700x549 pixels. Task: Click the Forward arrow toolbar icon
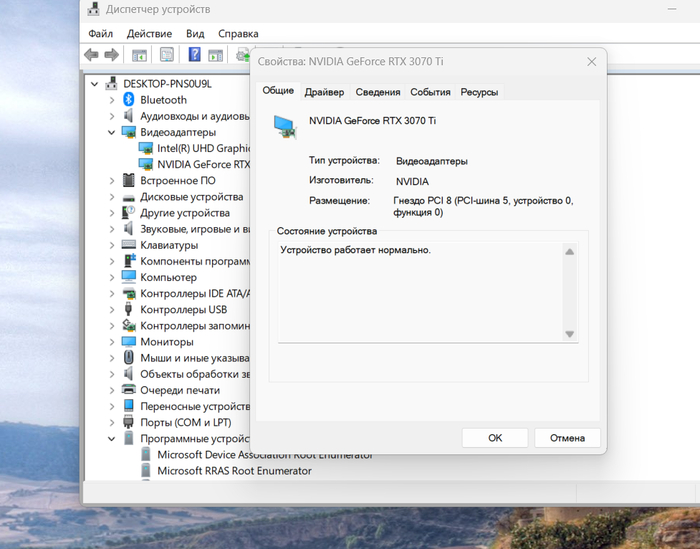(x=112, y=55)
